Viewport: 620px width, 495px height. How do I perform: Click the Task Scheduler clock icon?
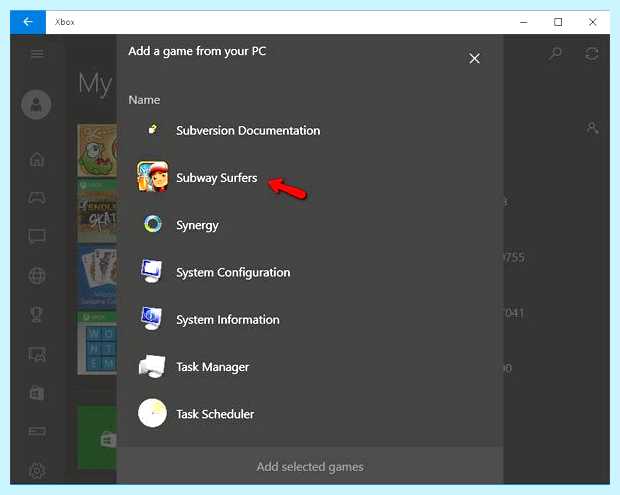tap(153, 413)
